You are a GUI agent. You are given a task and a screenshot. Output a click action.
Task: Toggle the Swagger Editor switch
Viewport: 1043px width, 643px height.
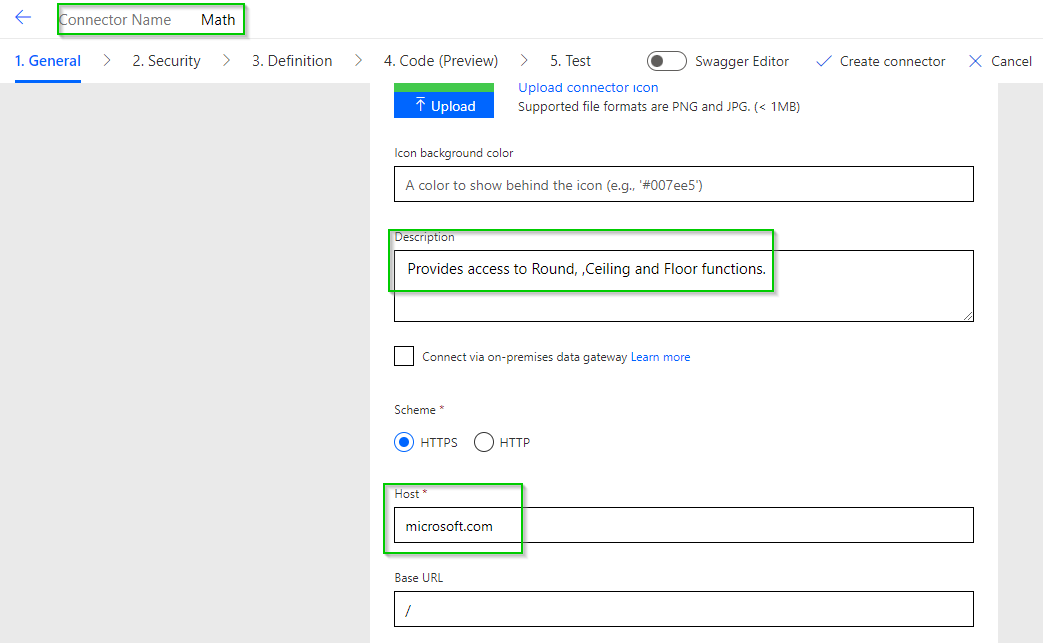667,61
